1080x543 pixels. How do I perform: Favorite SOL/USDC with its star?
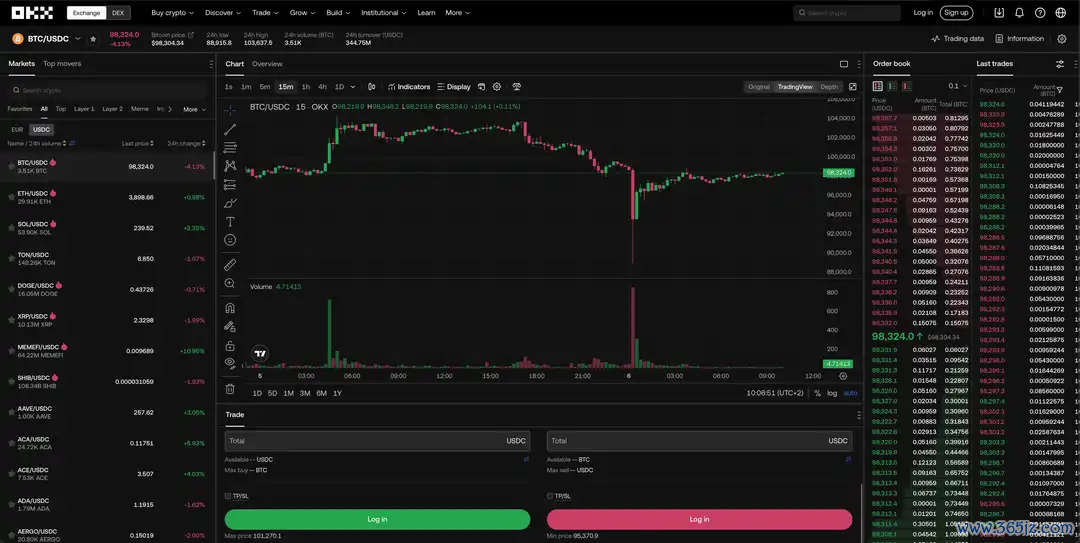(11, 228)
